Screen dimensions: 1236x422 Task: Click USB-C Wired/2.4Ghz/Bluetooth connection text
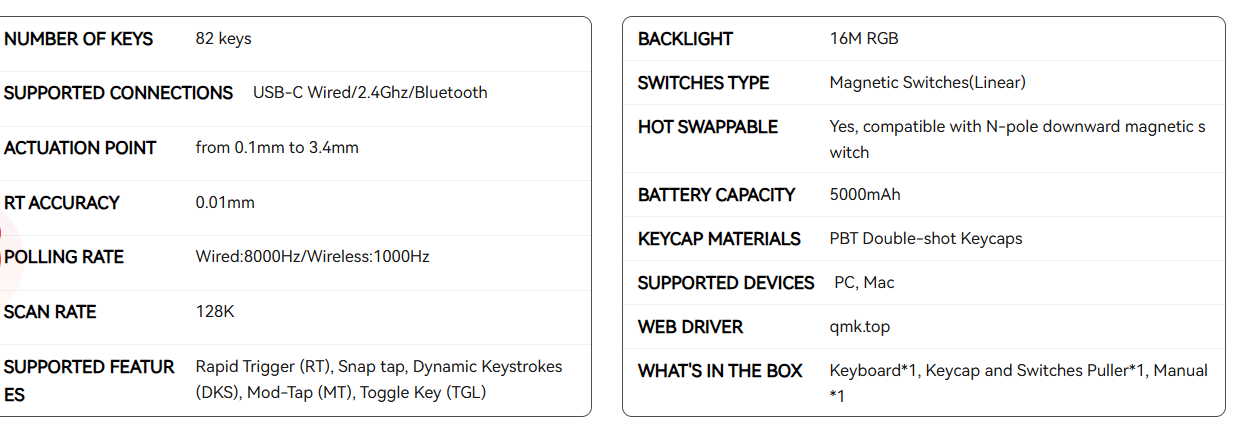pyautogui.click(x=370, y=93)
